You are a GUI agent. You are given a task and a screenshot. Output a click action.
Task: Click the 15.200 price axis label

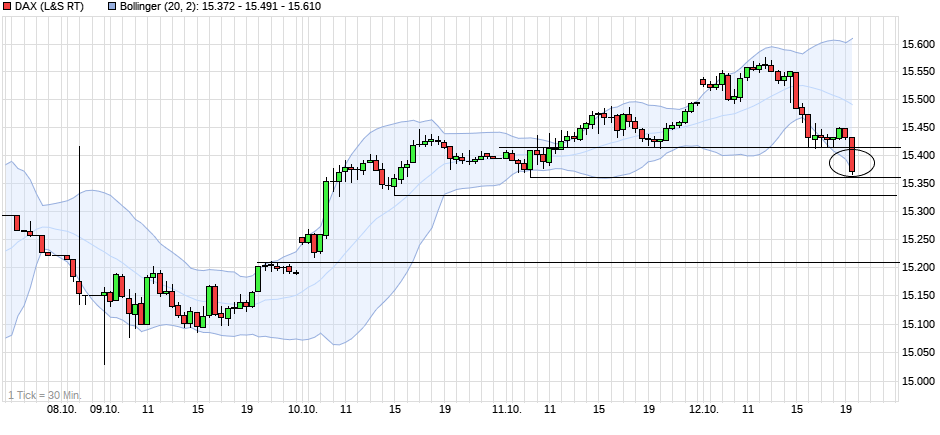918,268
